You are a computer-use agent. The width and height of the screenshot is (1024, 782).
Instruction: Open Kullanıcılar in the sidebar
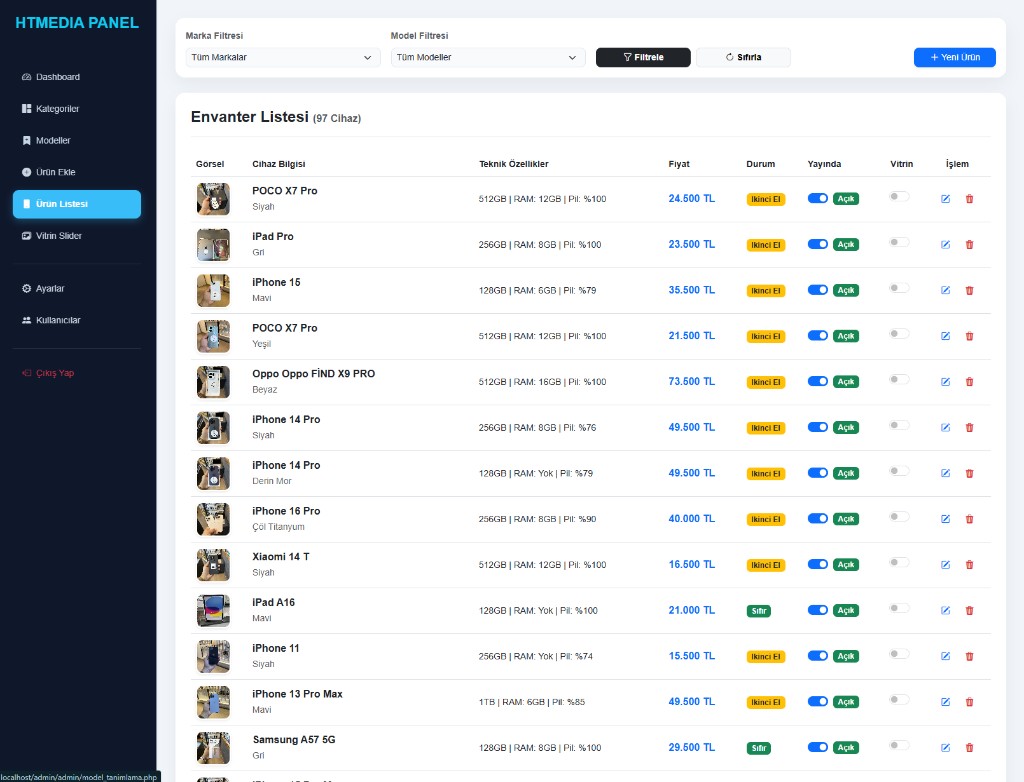[77, 320]
